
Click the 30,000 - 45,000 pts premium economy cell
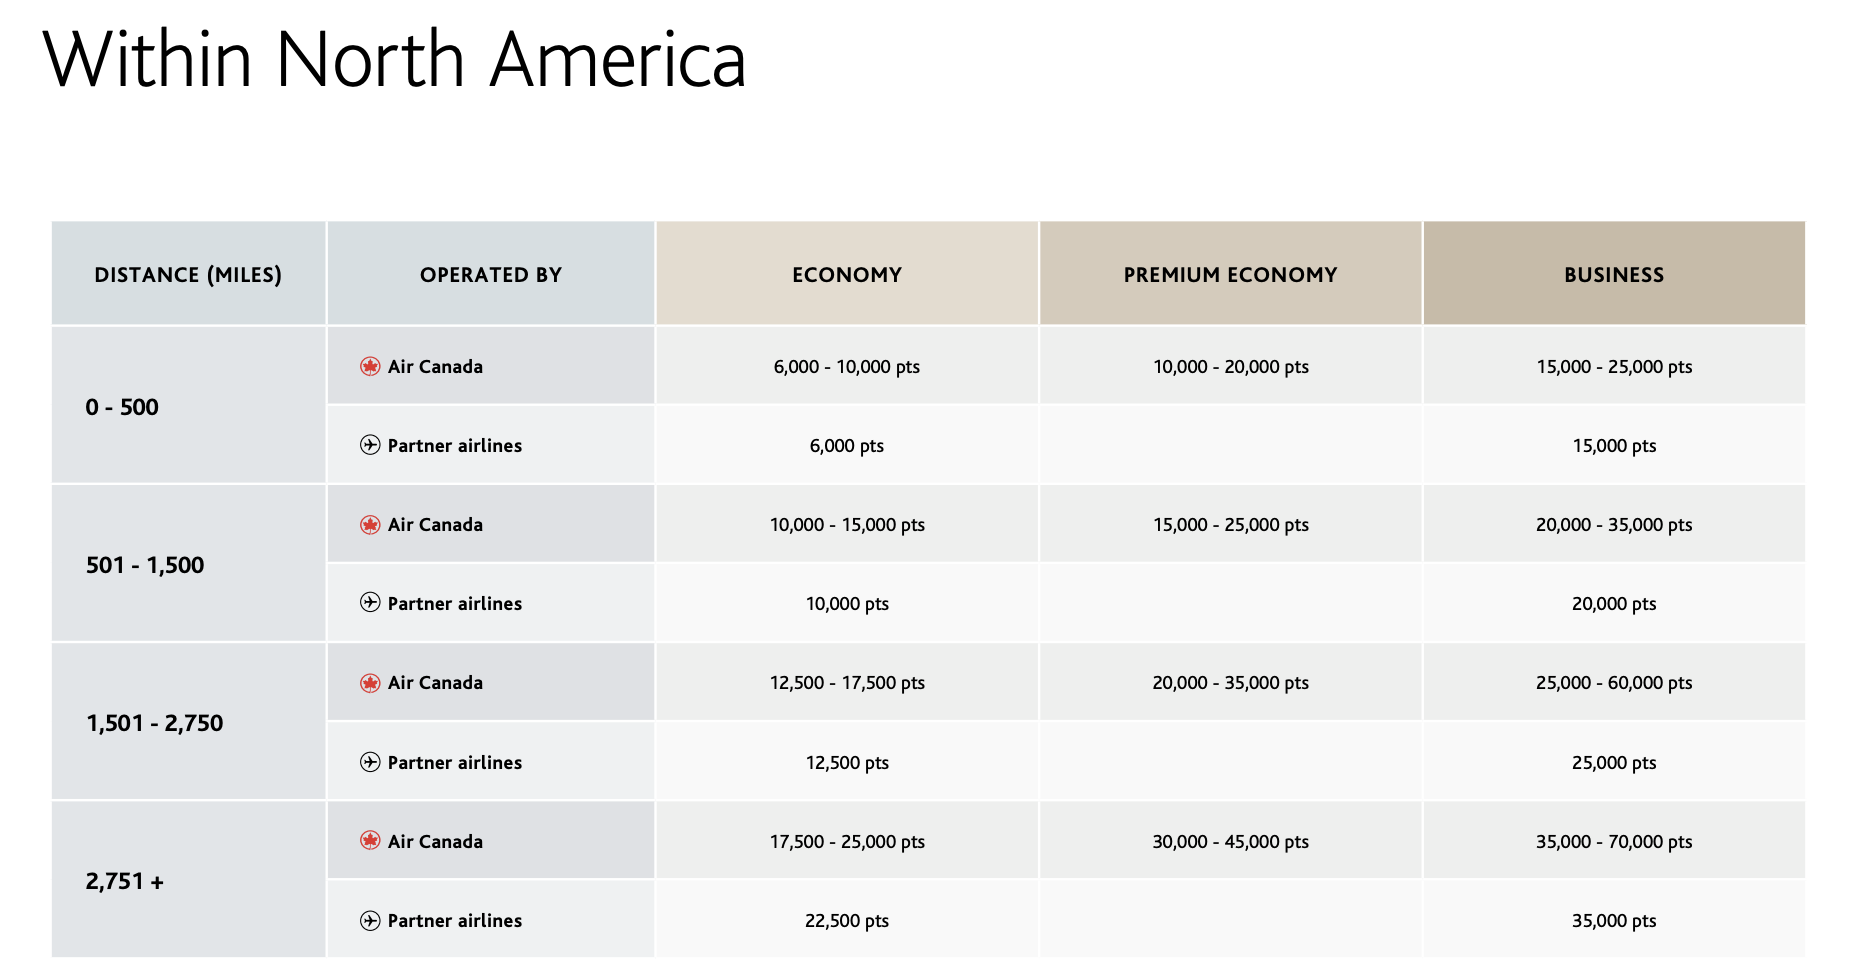[x=1231, y=841]
